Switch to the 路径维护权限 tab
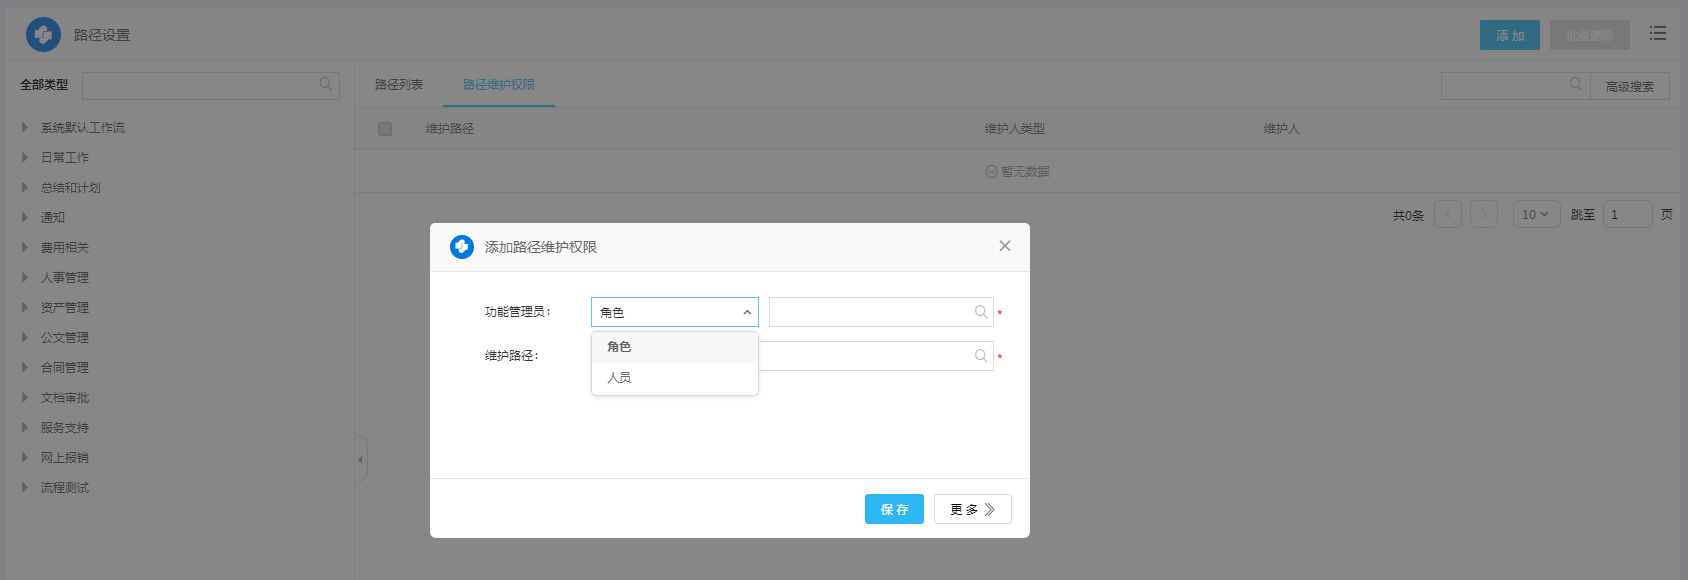Image resolution: width=1688 pixels, height=580 pixels. (x=498, y=85)
